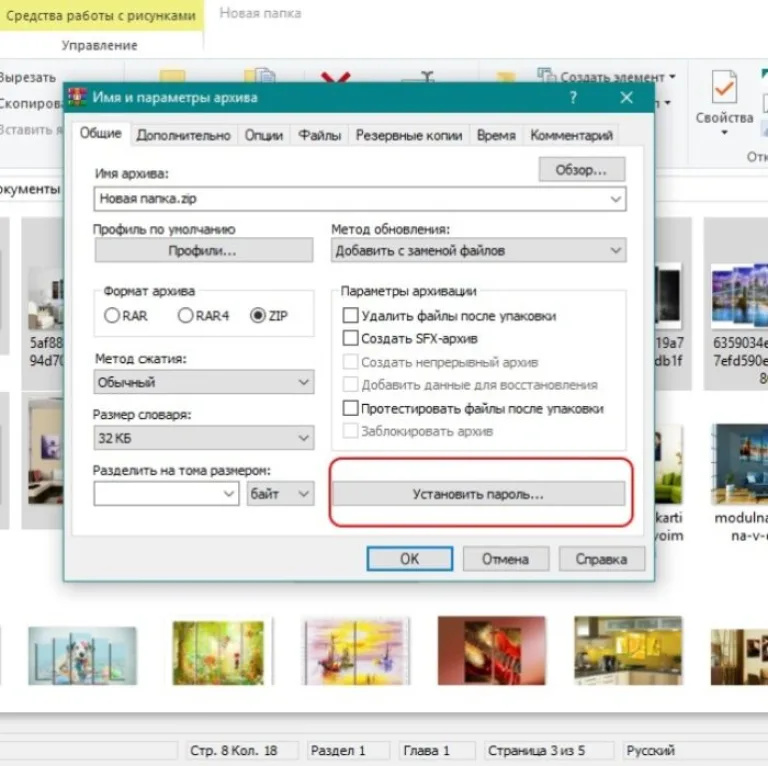Select the city night panorama thumbnail
Viewport: 768px width, 766px height.
coord(740,295)
